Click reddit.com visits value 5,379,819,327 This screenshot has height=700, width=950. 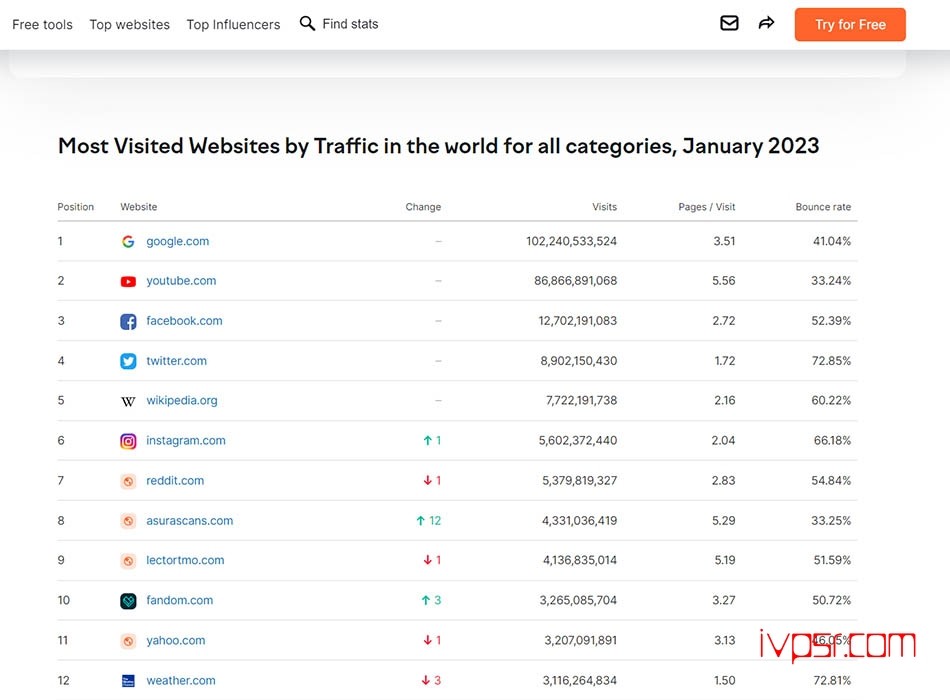[x=579, y=481]
